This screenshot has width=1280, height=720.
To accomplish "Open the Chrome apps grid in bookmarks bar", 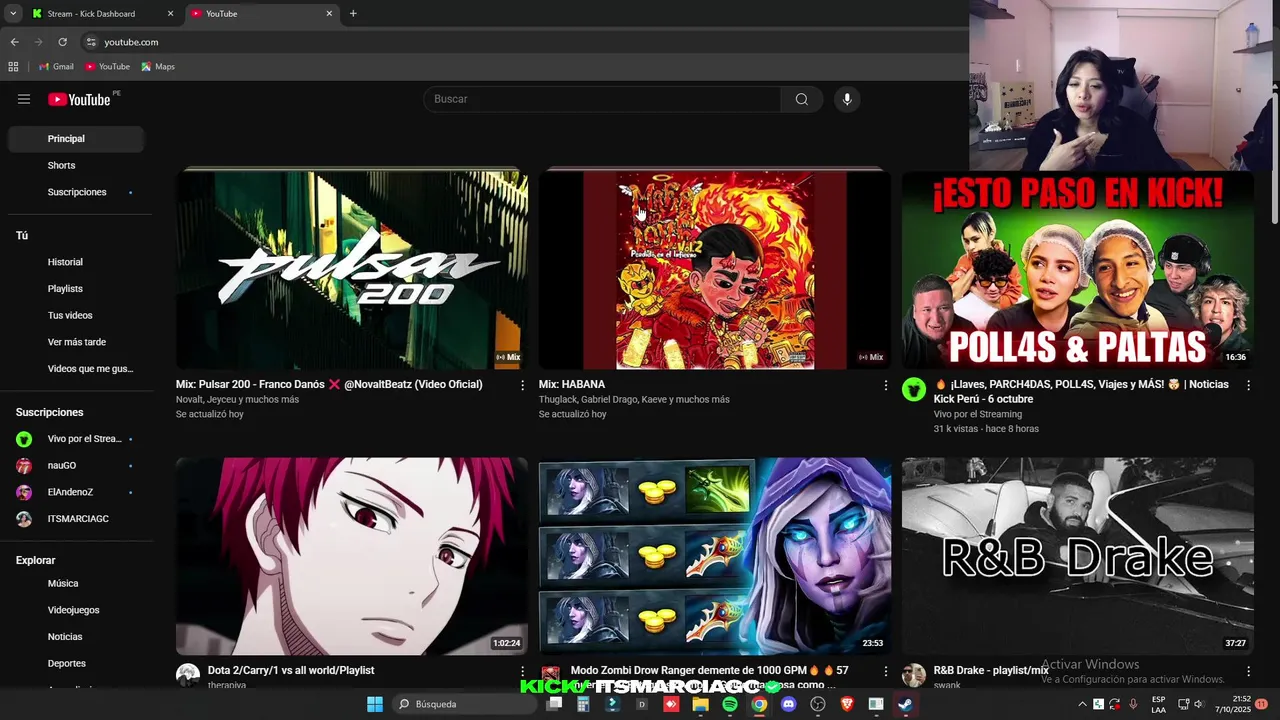I will (13, 66).
